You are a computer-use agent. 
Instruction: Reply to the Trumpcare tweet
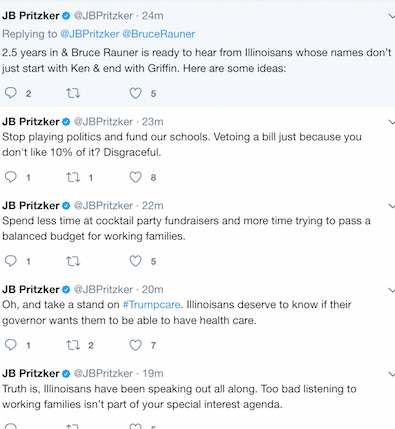pos(11,345)
